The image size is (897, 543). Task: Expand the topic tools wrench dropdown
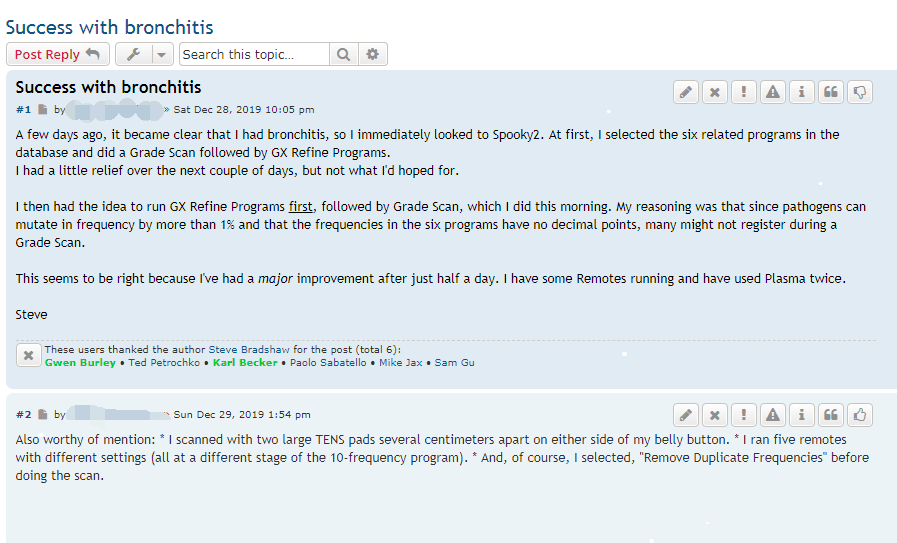pos(144,54)
